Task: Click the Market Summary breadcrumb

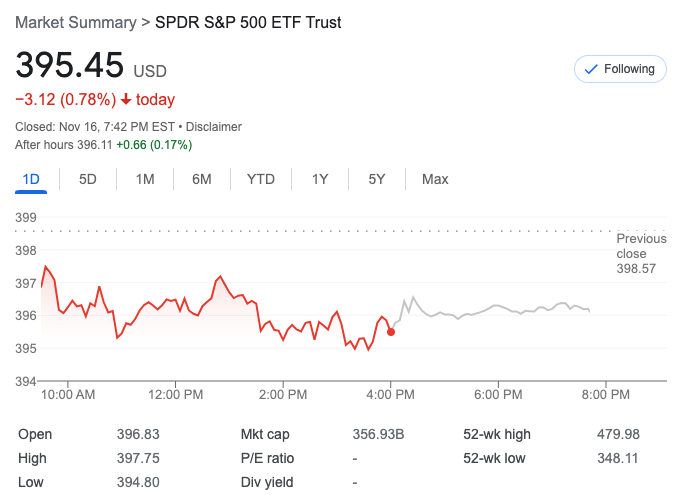Action: pos(75,22)
